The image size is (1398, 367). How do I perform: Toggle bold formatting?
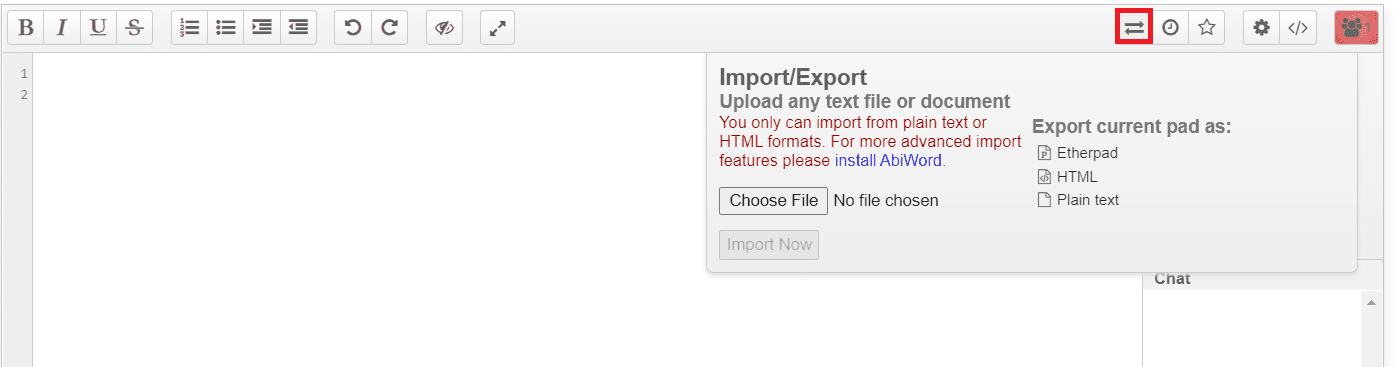click(26, 28)
